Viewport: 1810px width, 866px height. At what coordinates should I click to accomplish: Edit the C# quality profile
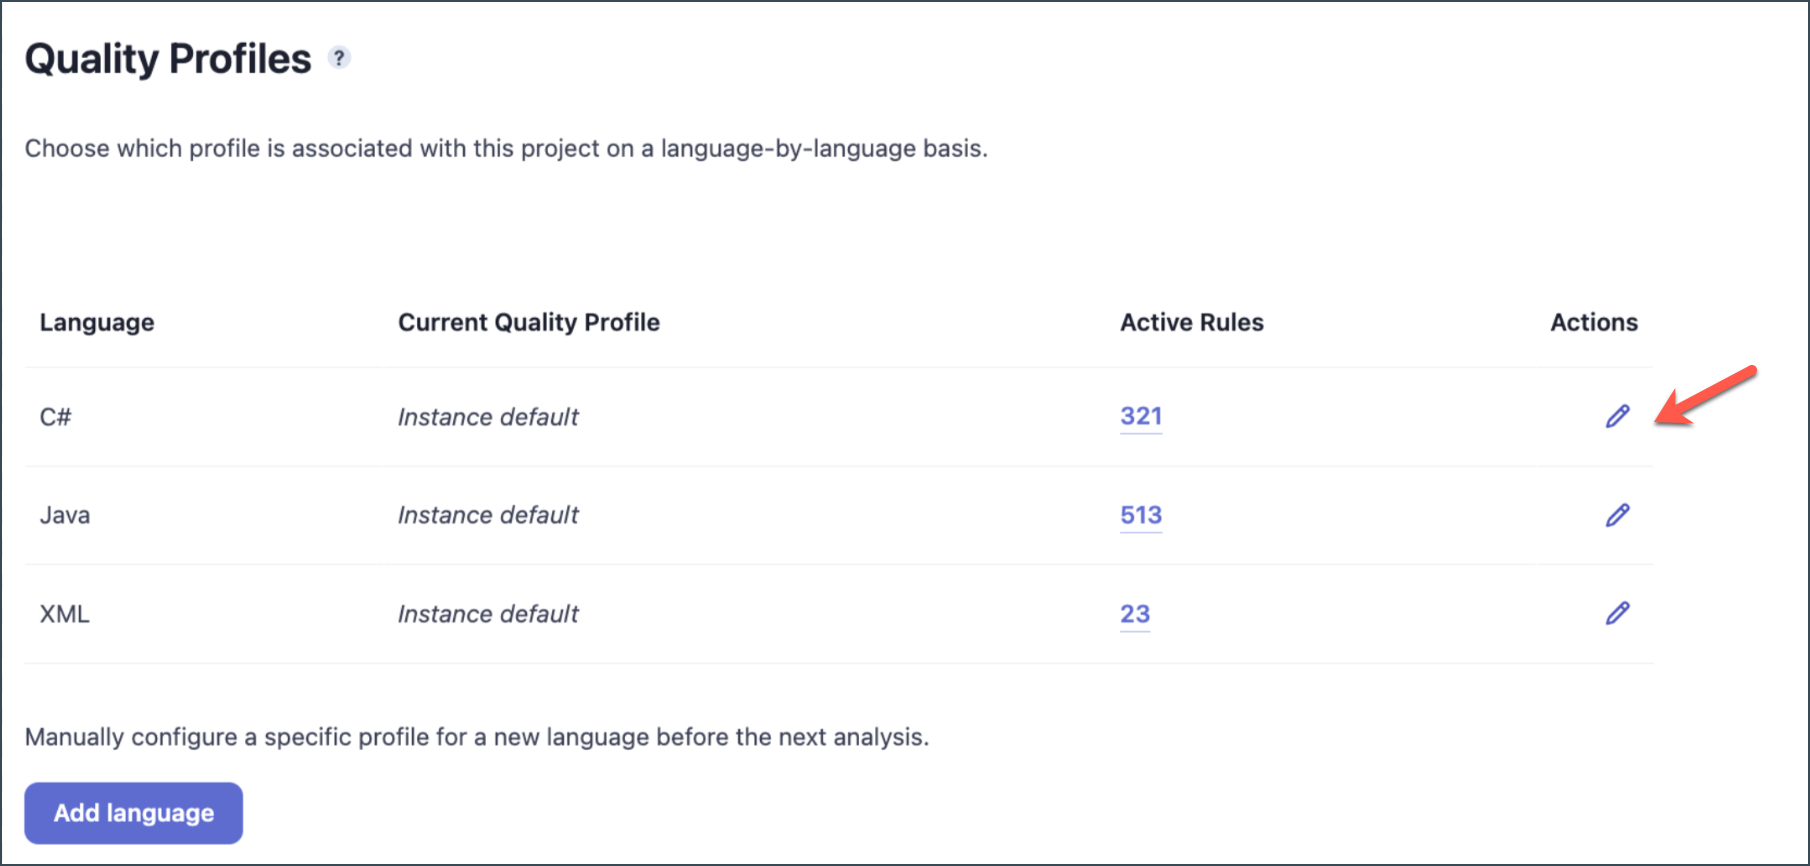click(1617, 417)
